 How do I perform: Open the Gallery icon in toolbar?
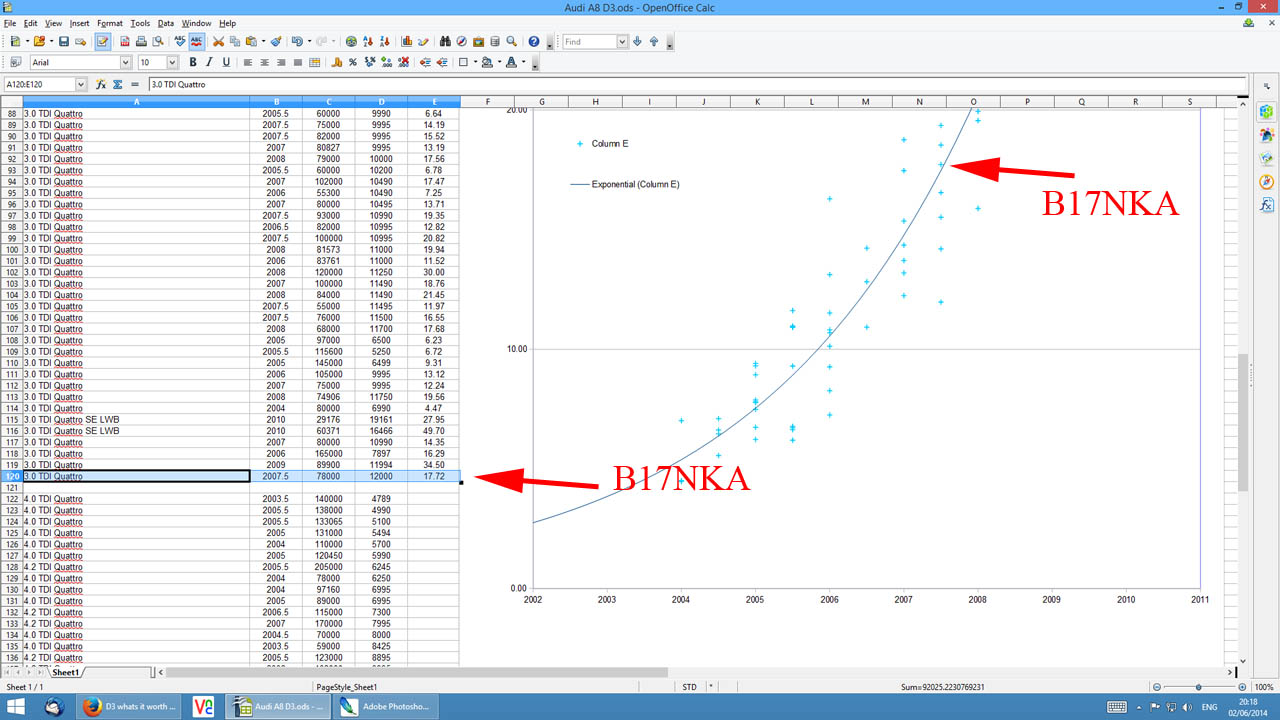(x=478, y=42)
